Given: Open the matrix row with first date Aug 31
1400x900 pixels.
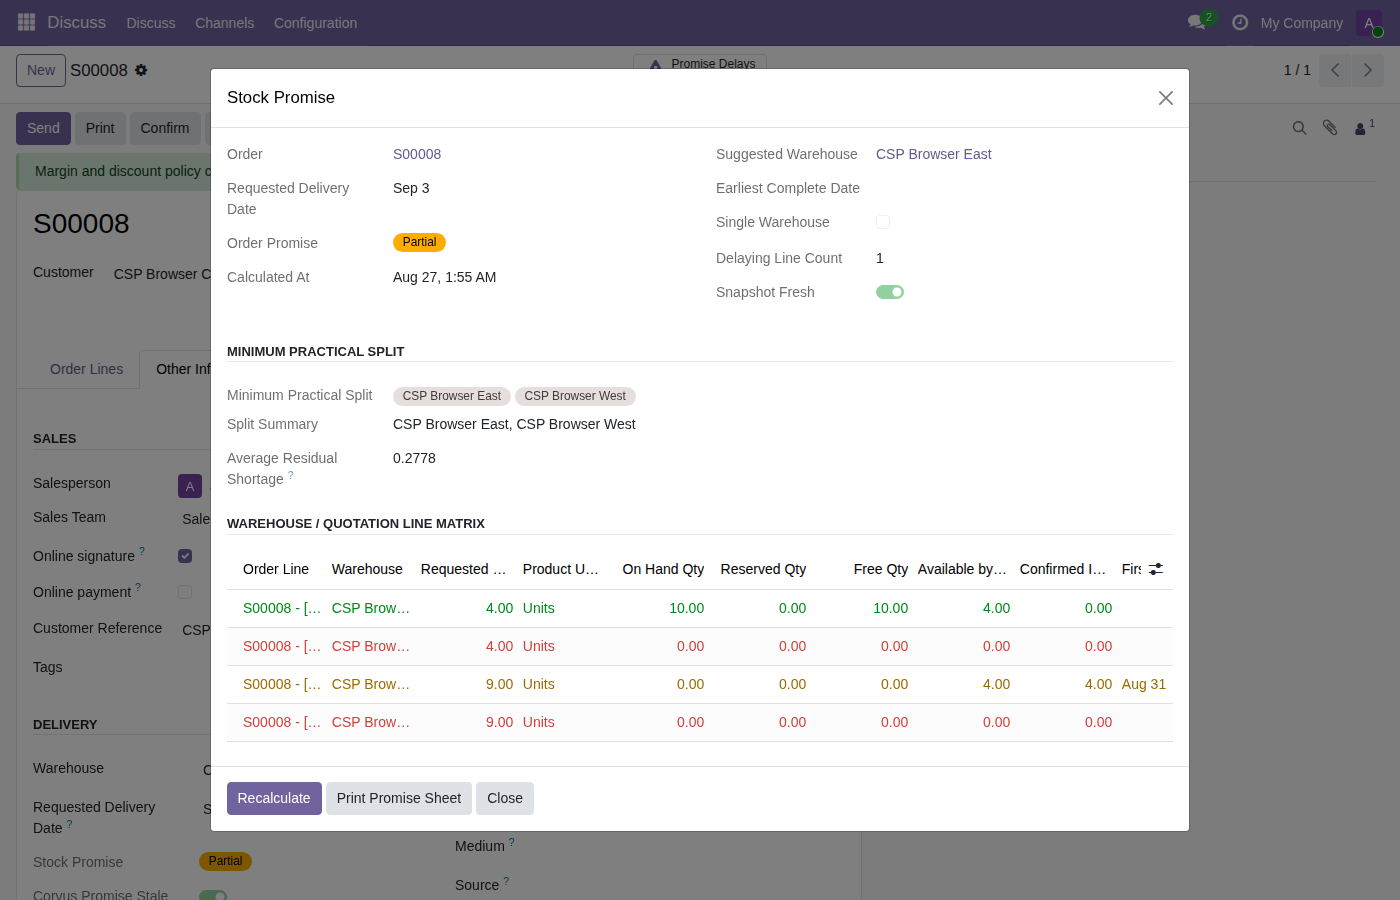Looking at the screenshot, I should [700, 684].
